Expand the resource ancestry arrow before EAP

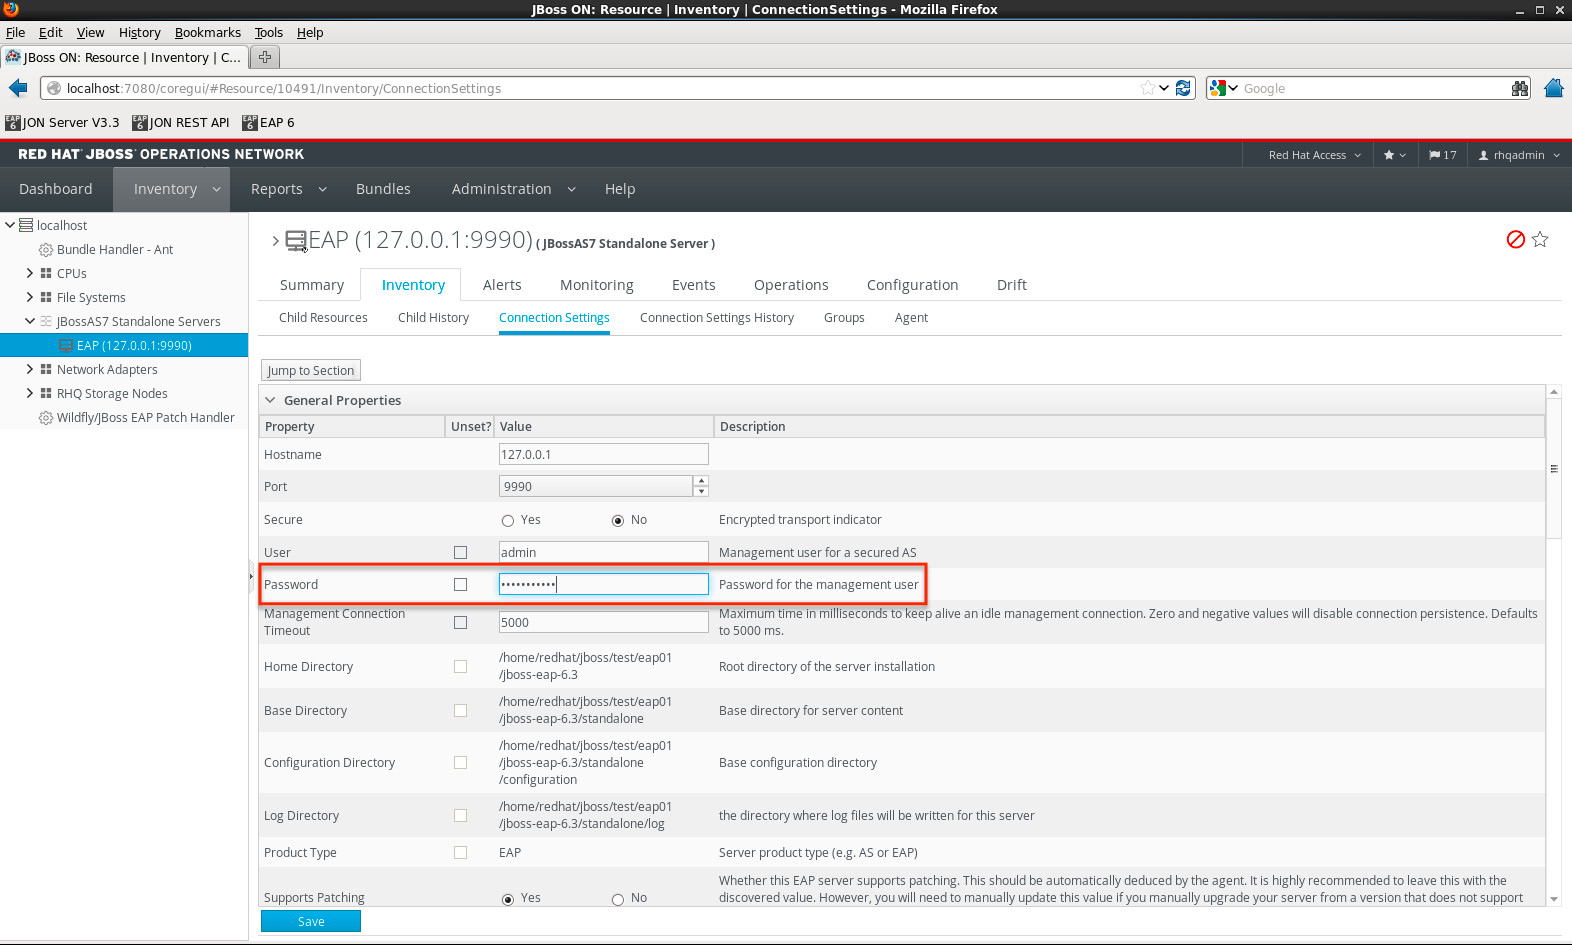click(x=275, y=241)
